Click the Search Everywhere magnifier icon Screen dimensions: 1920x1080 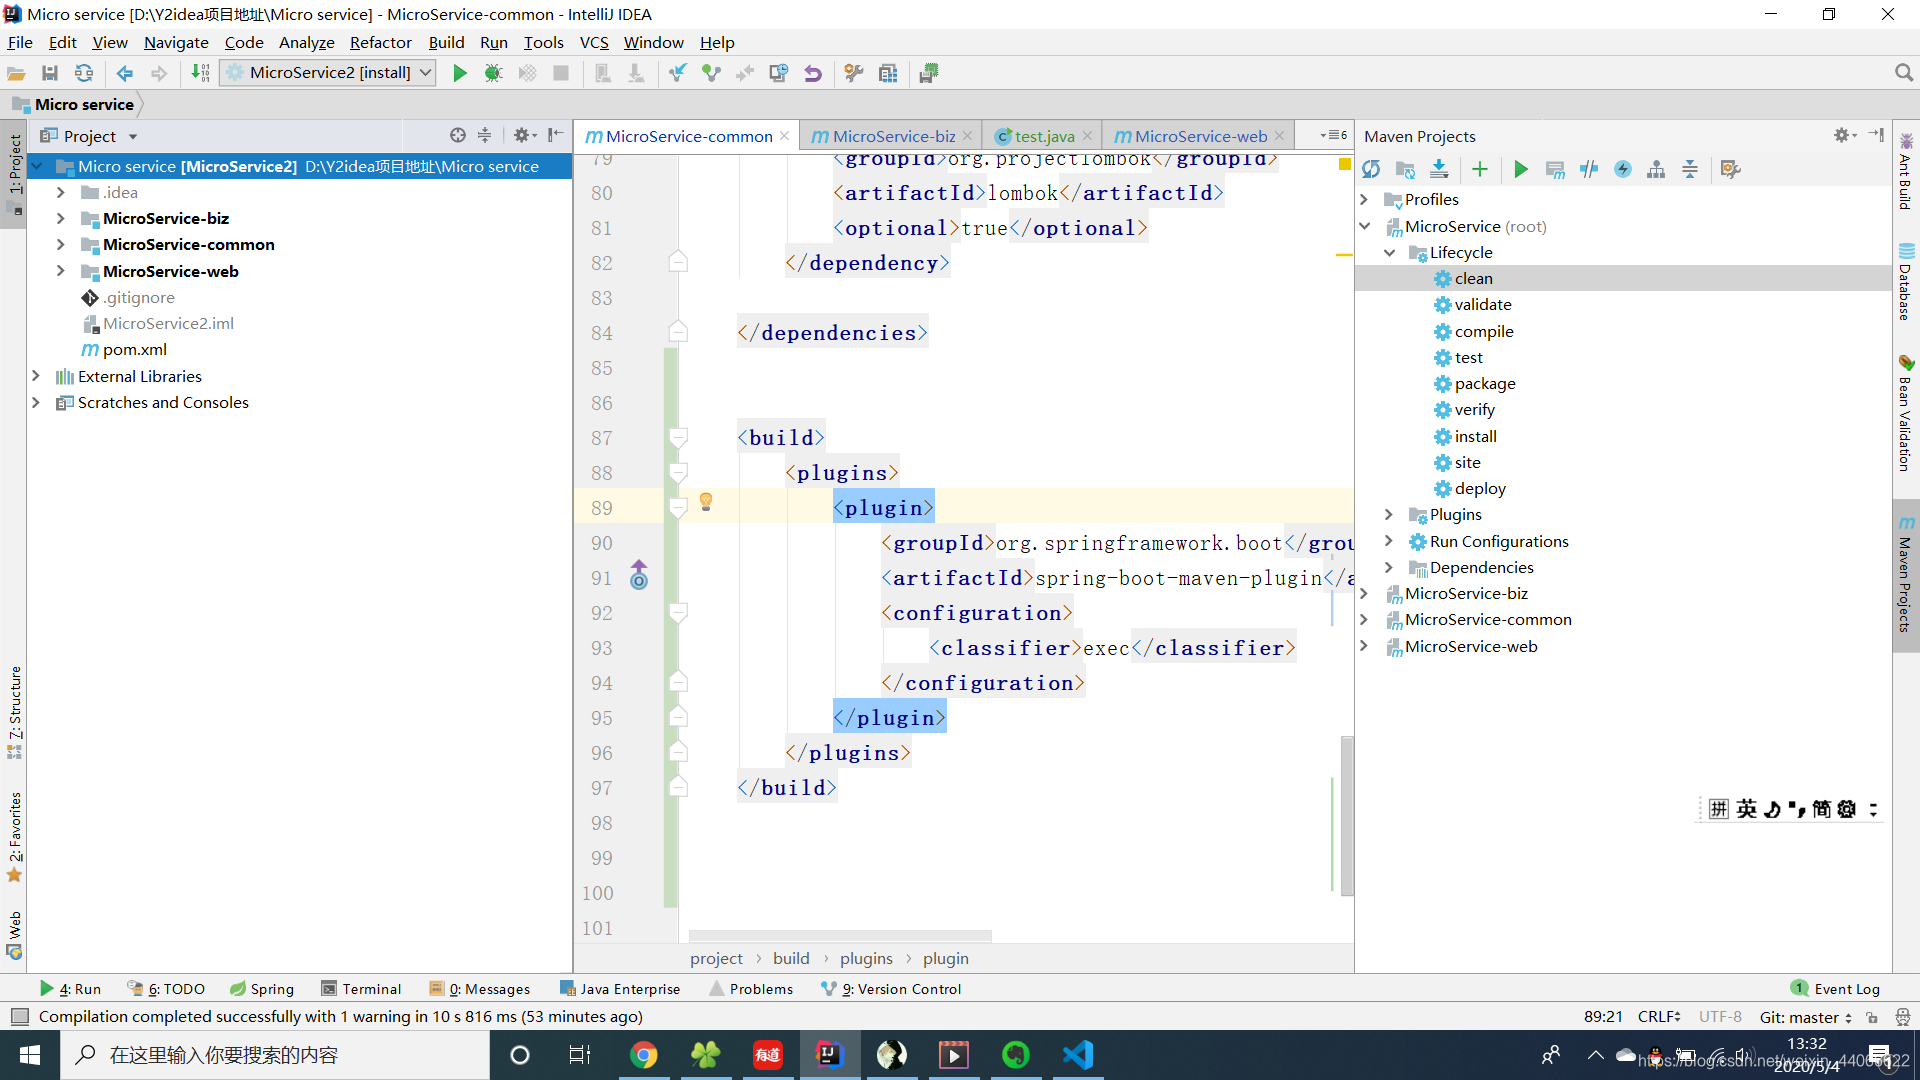coord(1904,73)
